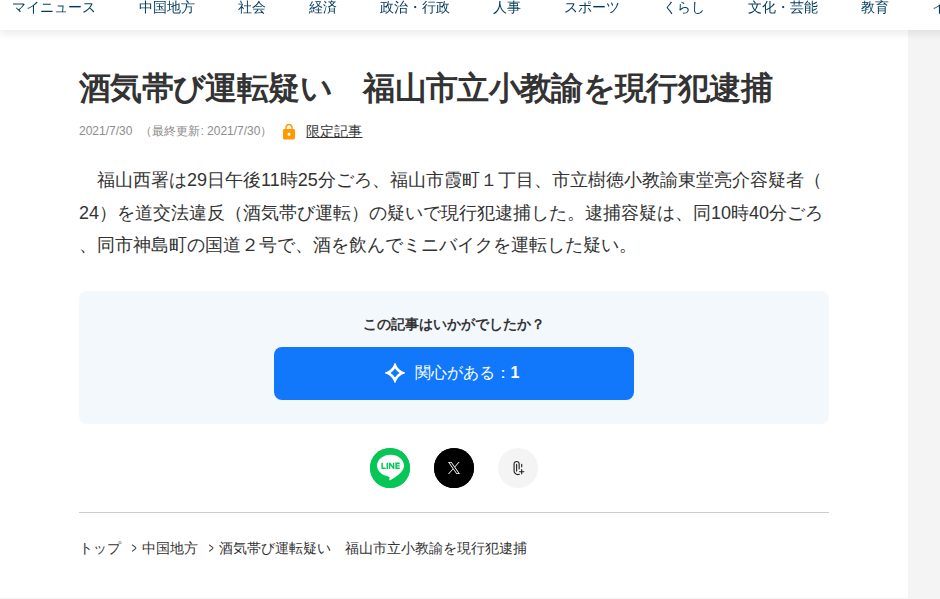Click the sparkle icon on the 関心がある button
Image resolution: width=940 pixels, height=599 pixels.
[394, 373]
